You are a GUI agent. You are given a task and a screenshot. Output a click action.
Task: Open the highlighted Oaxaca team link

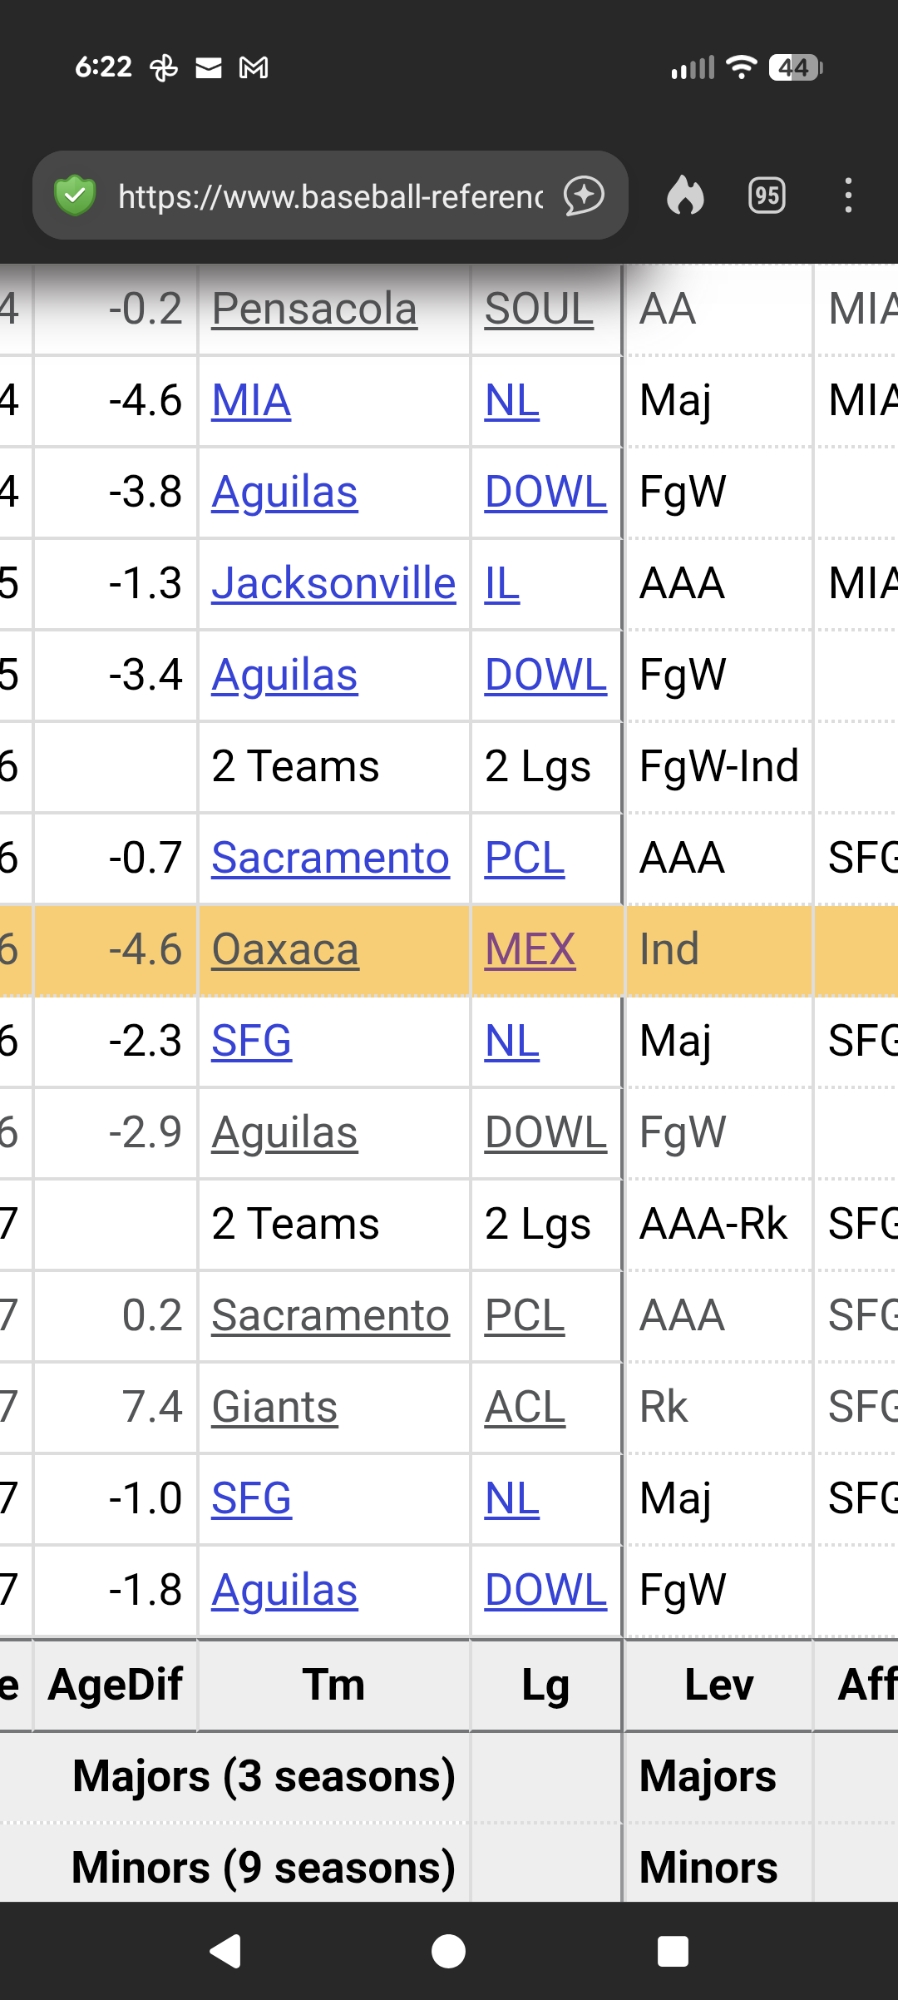(285, 950)
